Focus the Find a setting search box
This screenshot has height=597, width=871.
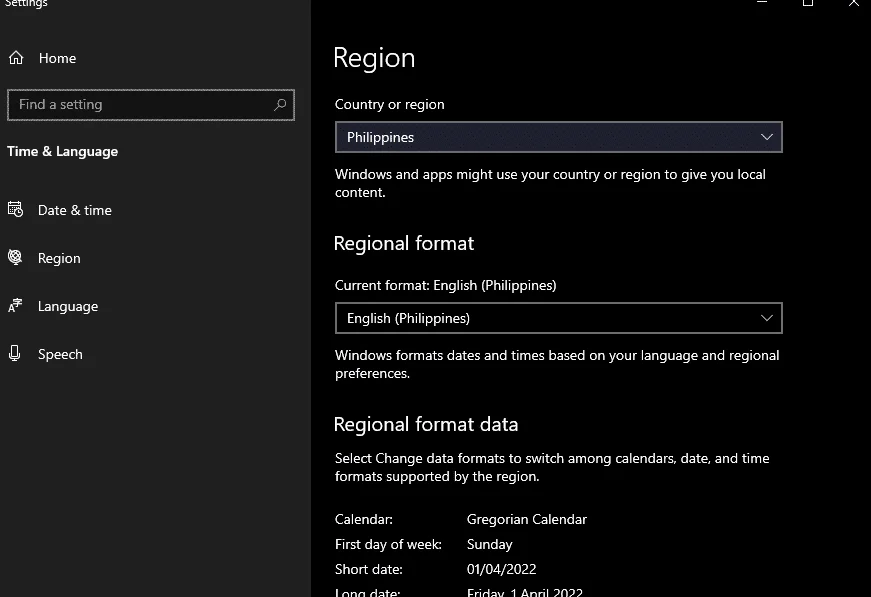[151, 104]
